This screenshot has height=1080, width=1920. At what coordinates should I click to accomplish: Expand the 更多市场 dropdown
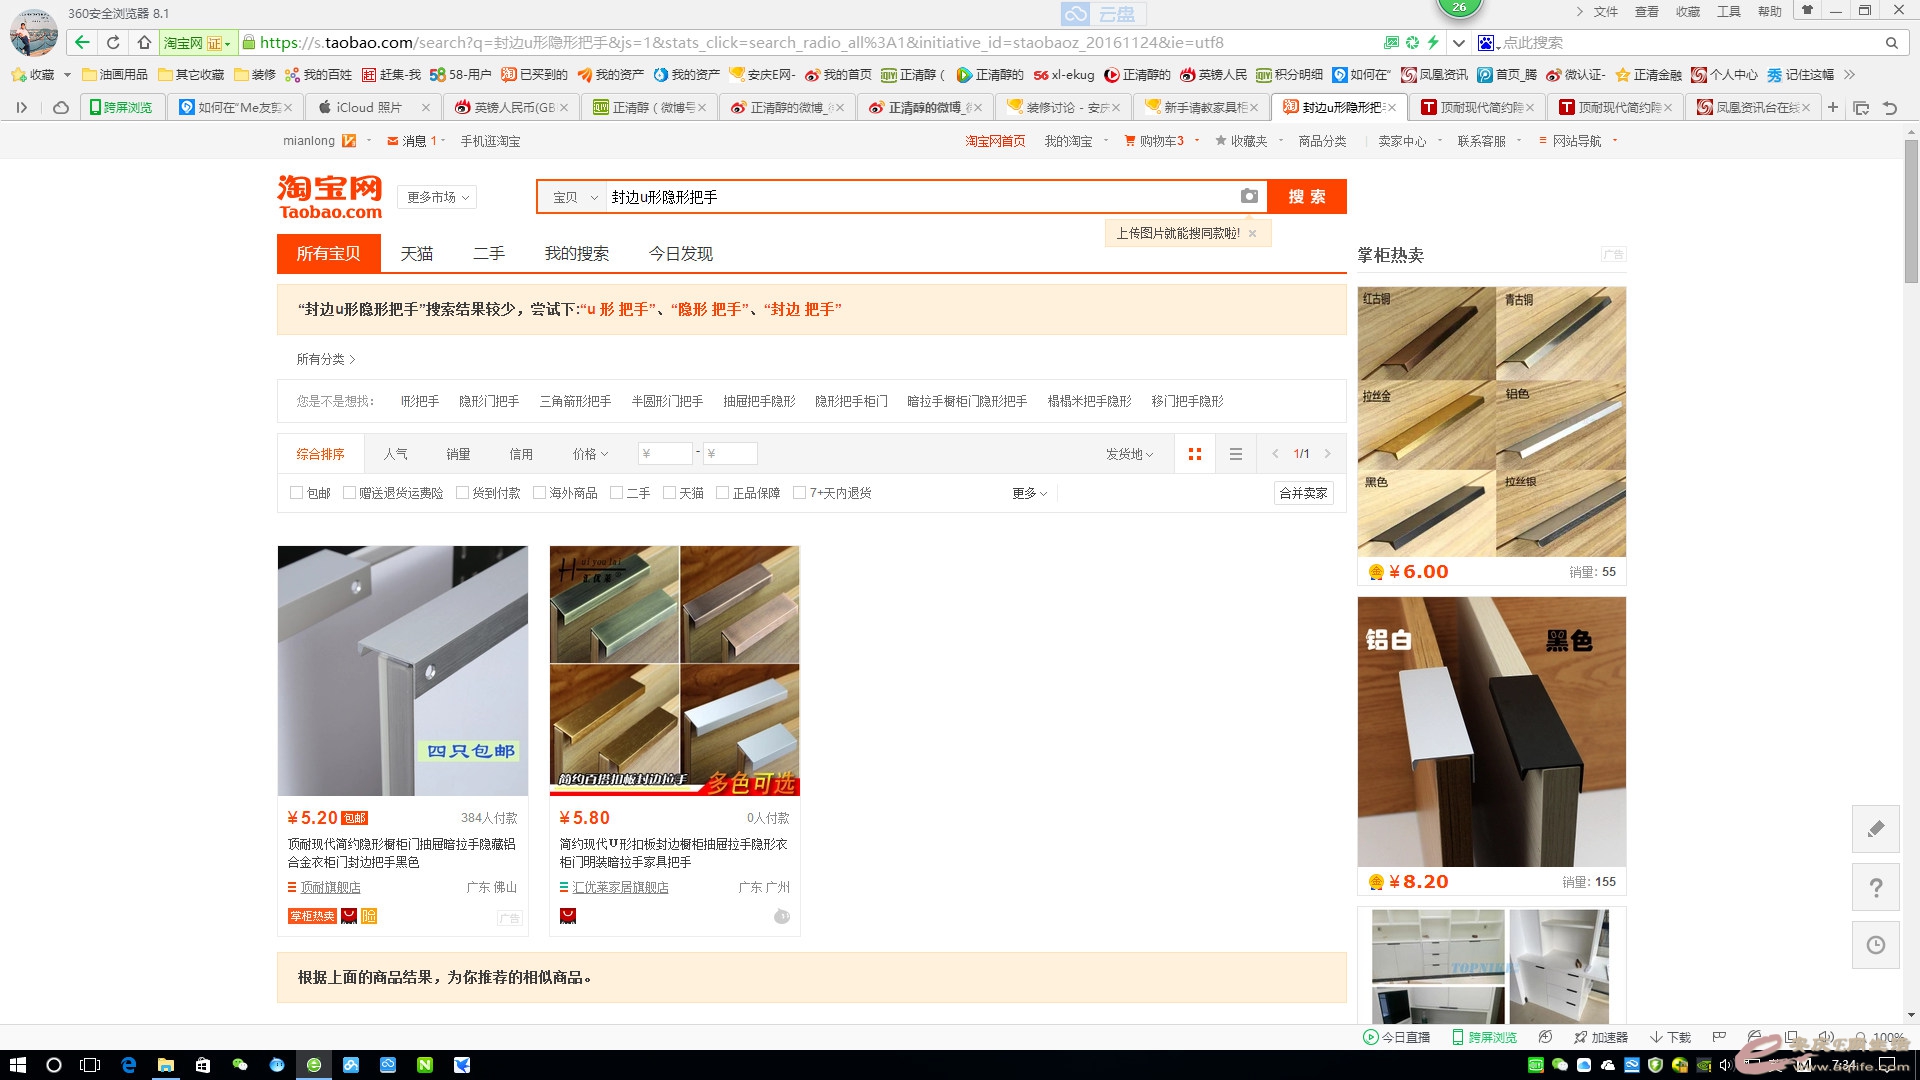pos(437,198)
